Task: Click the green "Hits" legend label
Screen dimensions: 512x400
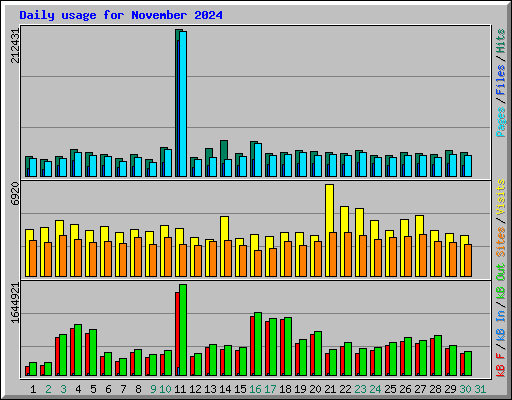Action: coord(501,41)
